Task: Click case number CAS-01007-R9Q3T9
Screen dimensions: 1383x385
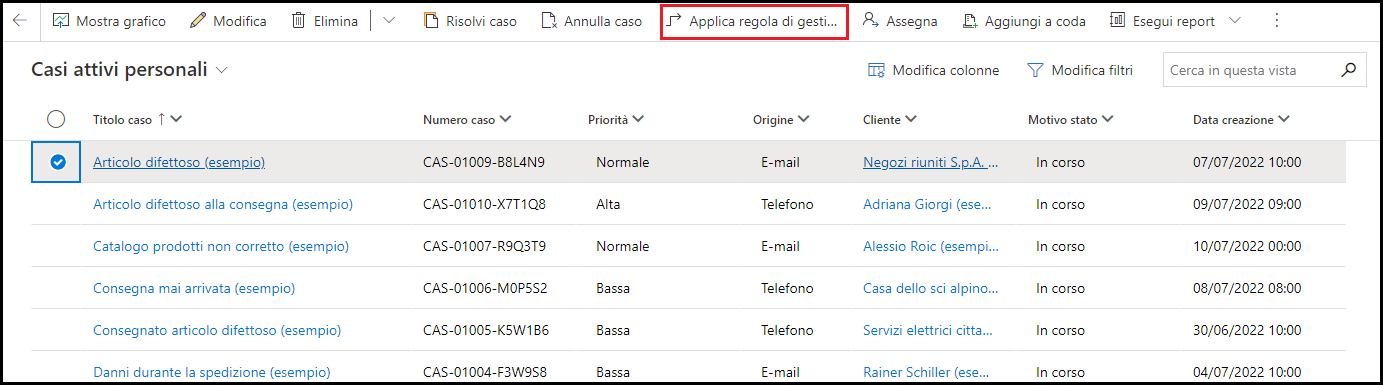Action: (485, 246)
